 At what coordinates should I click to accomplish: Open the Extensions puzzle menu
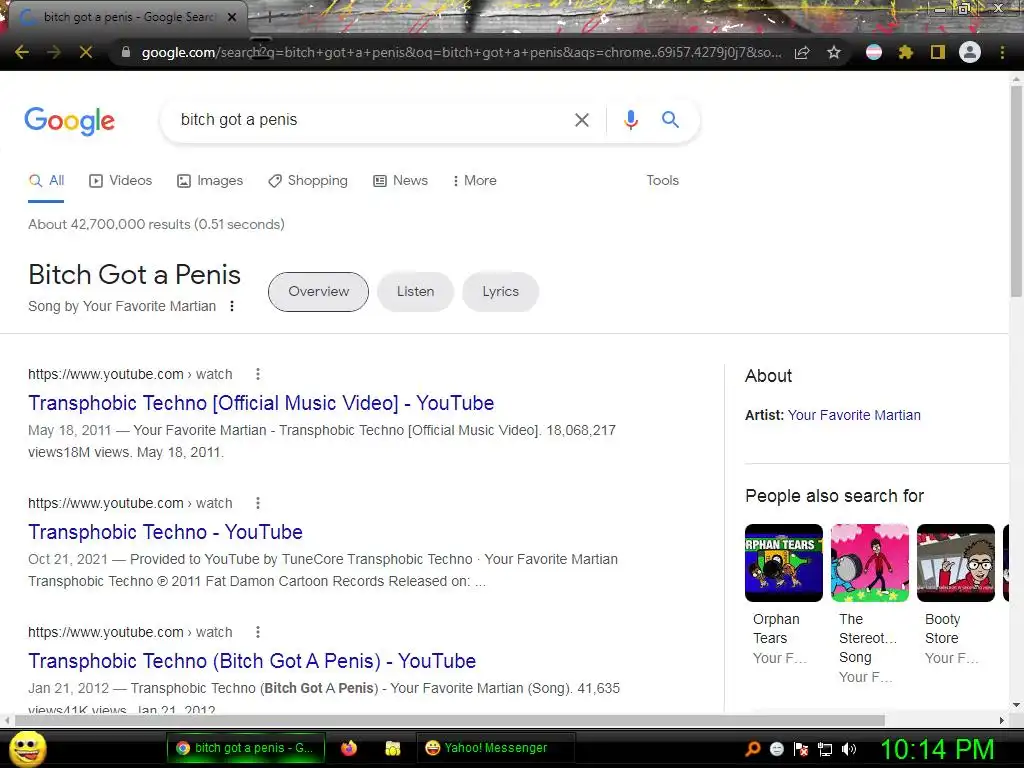tap(905, 52)
